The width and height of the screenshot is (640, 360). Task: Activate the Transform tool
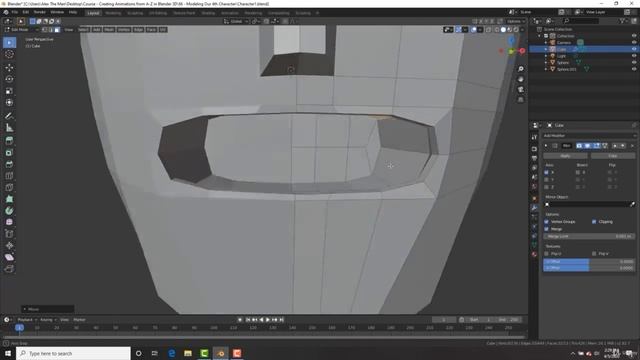point(9,102)
